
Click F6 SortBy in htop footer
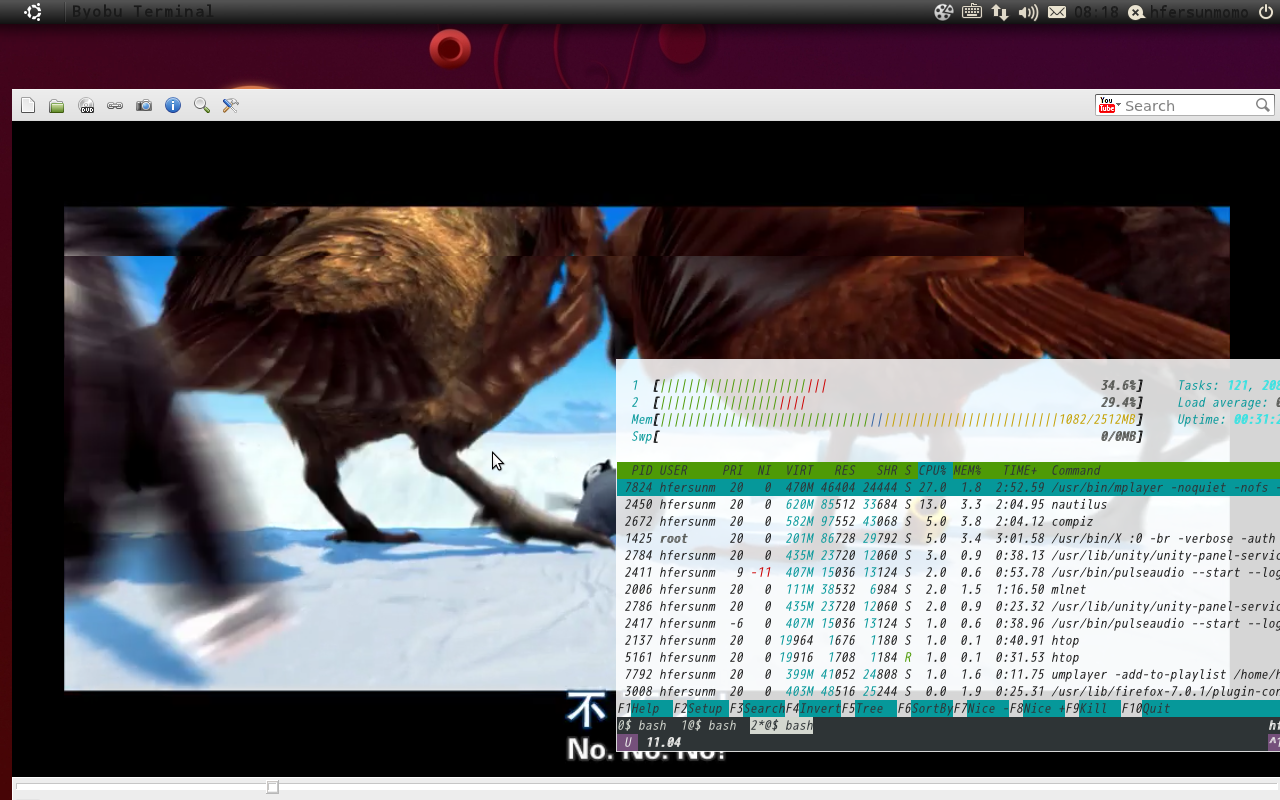pos(925,708)
